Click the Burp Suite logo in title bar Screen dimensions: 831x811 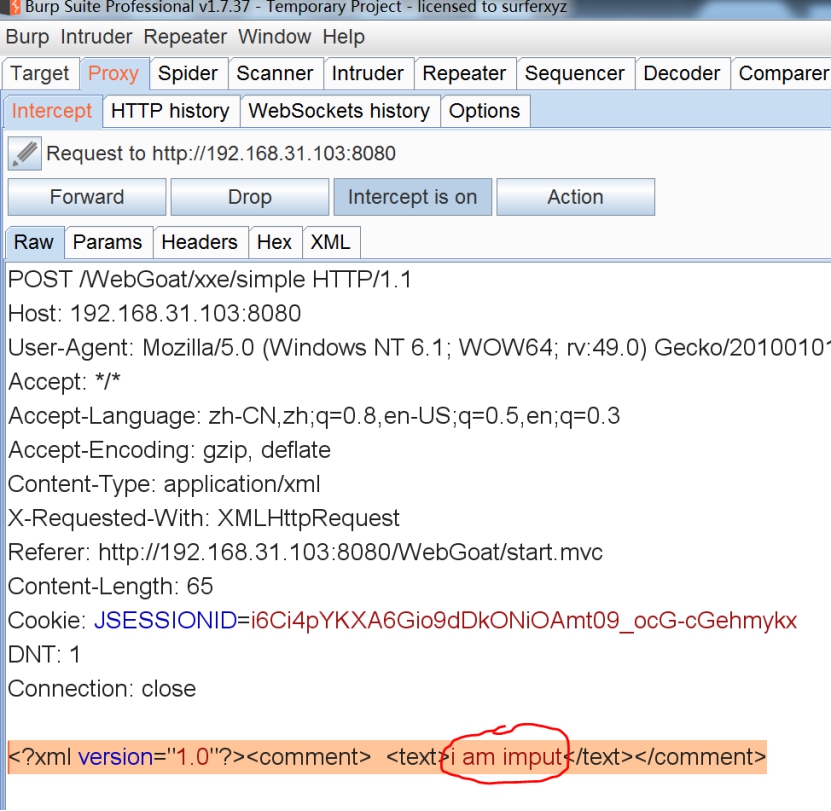coord(13,7)
